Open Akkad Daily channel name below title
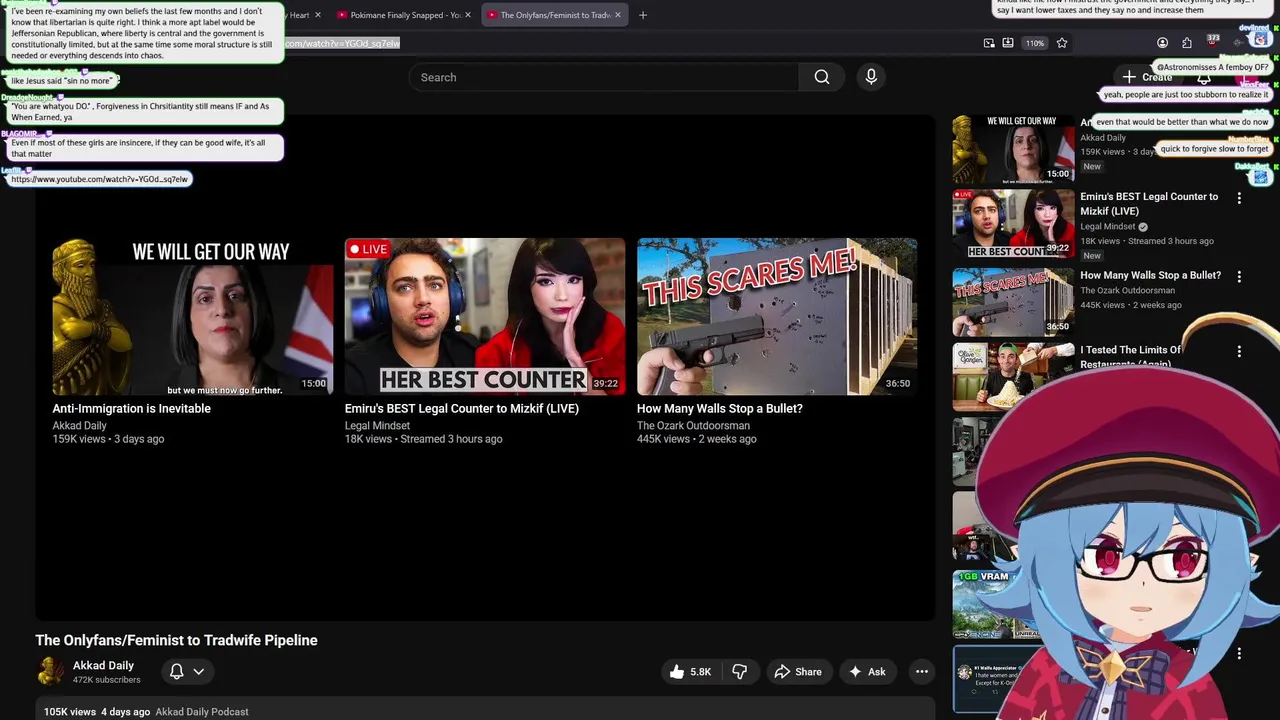The height and width of the screenshot is (720, 1280). tap(103, 665)
